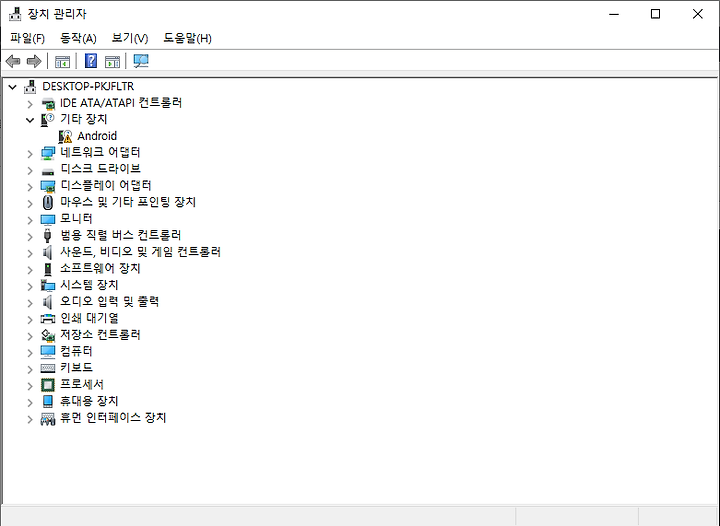Viewport: 720px width, 526px height.
Task: Click the 디스플레이 어댑터 icon
Action: (48, 186)
